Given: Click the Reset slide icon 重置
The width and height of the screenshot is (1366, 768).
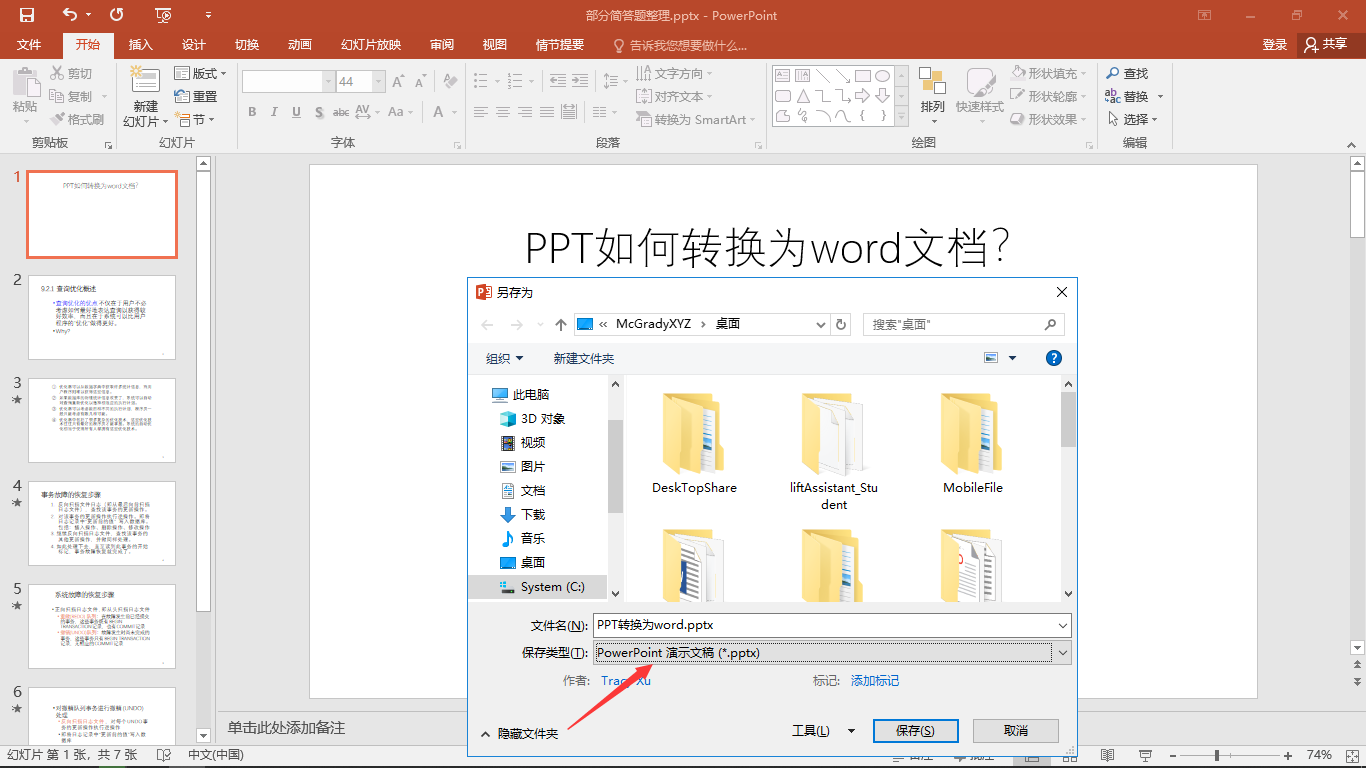Looking at the screenshot, I should point(182,96).
